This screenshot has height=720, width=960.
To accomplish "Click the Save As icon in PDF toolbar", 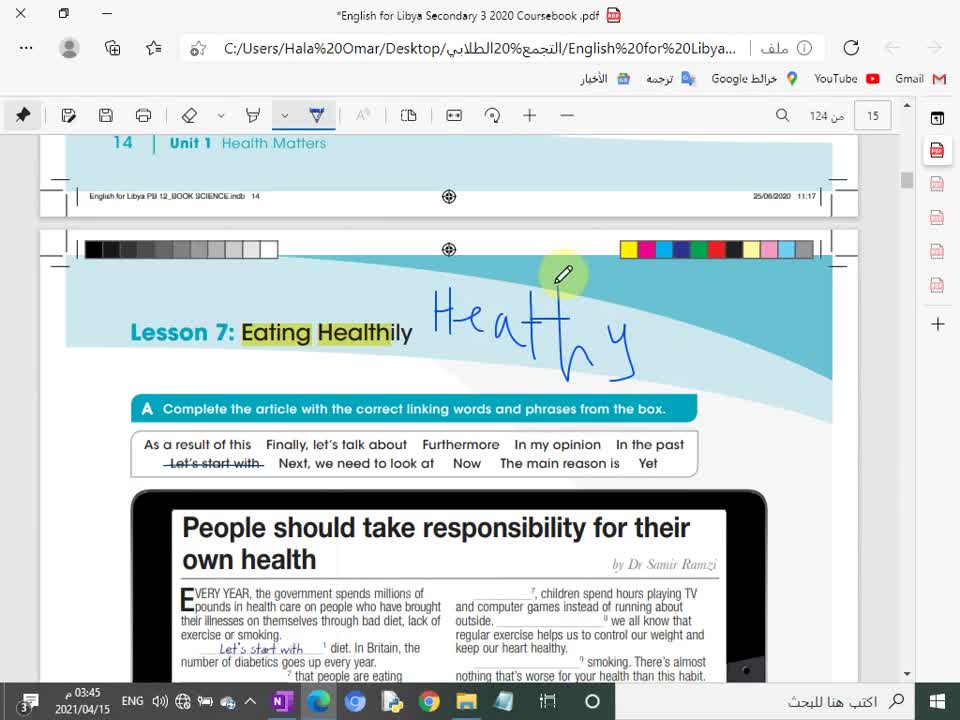I will click(68, 115).
